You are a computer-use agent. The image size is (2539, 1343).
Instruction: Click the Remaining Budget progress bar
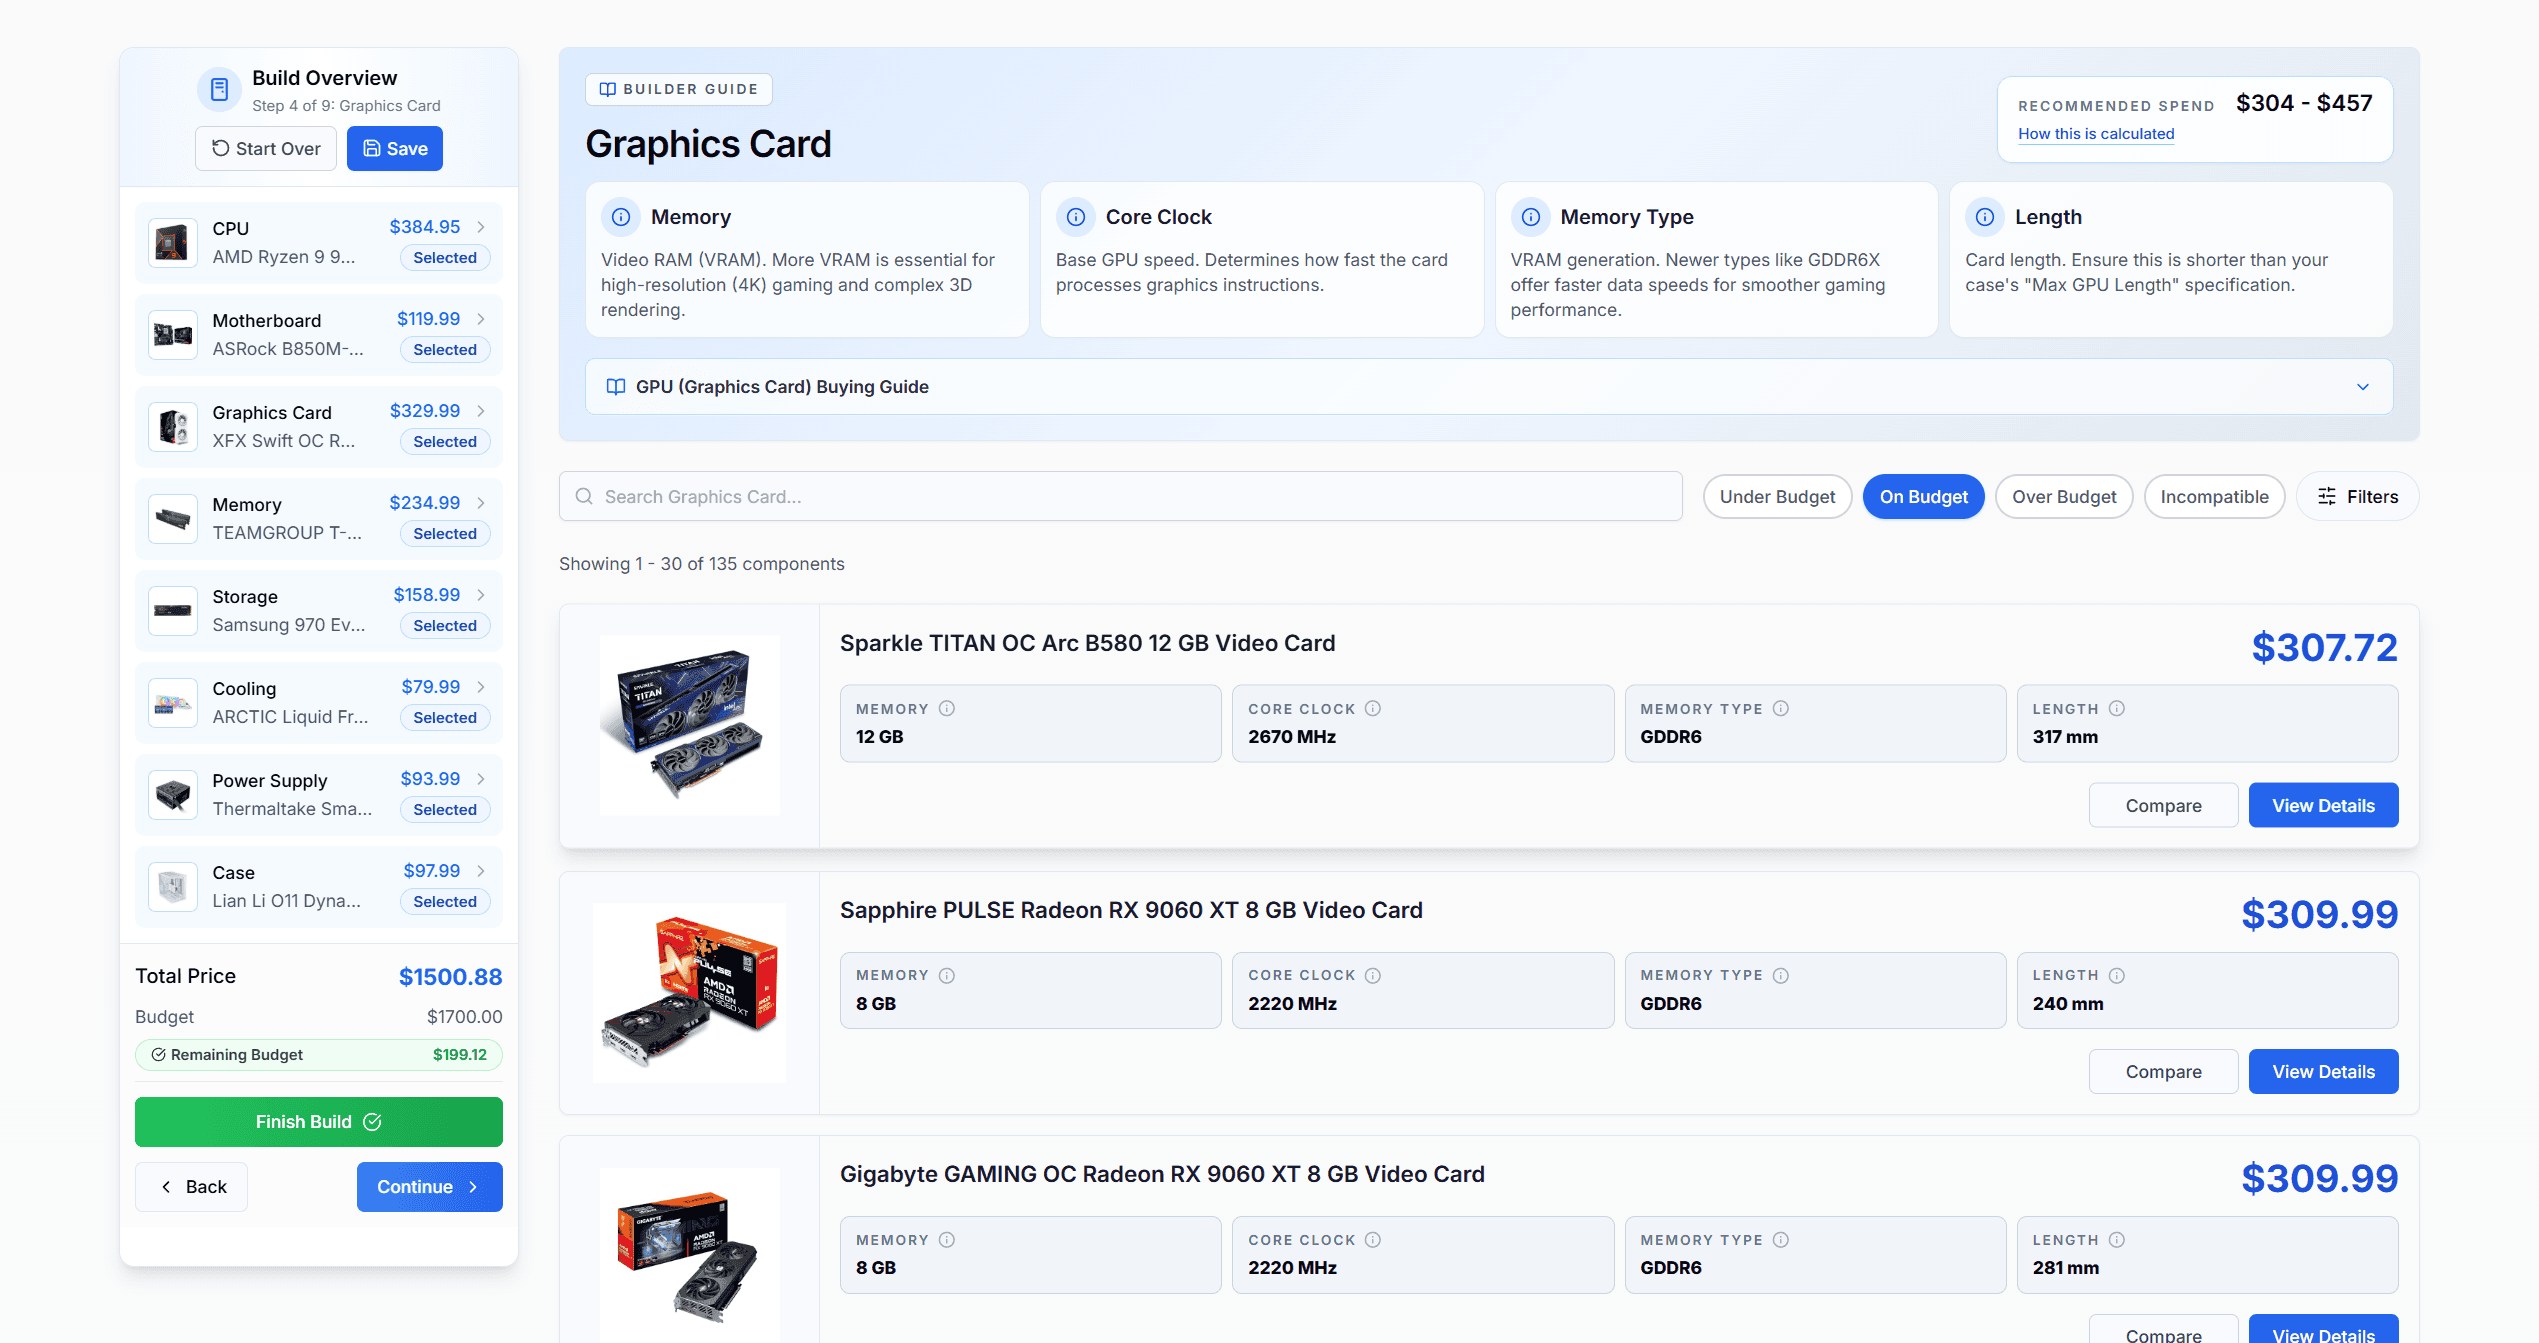click(x=318, y=1054)
